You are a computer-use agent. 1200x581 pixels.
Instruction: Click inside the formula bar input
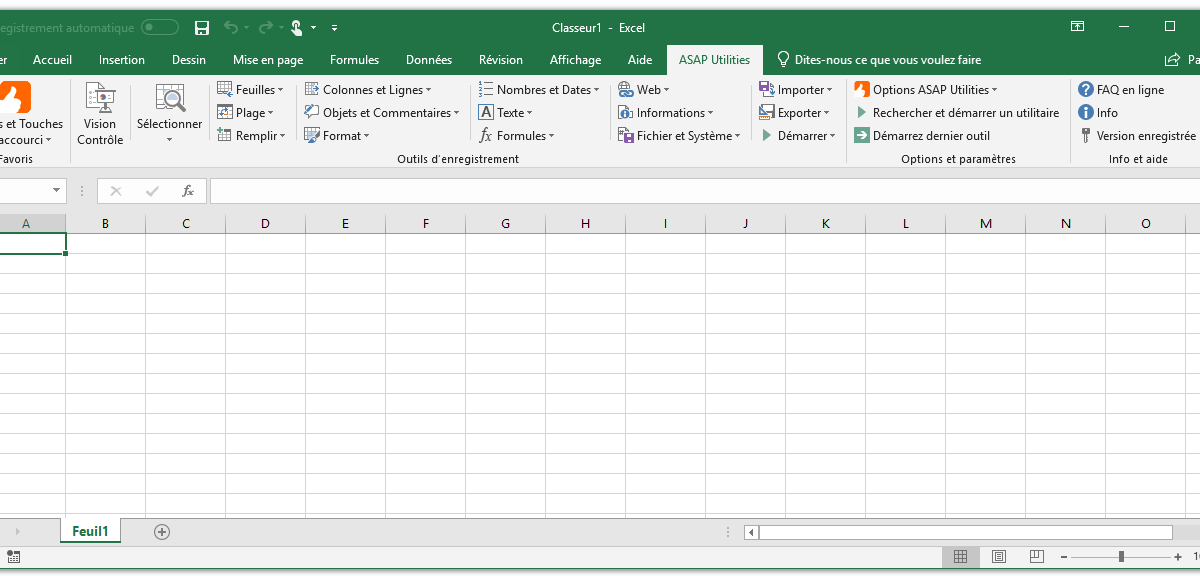point(700,191)
